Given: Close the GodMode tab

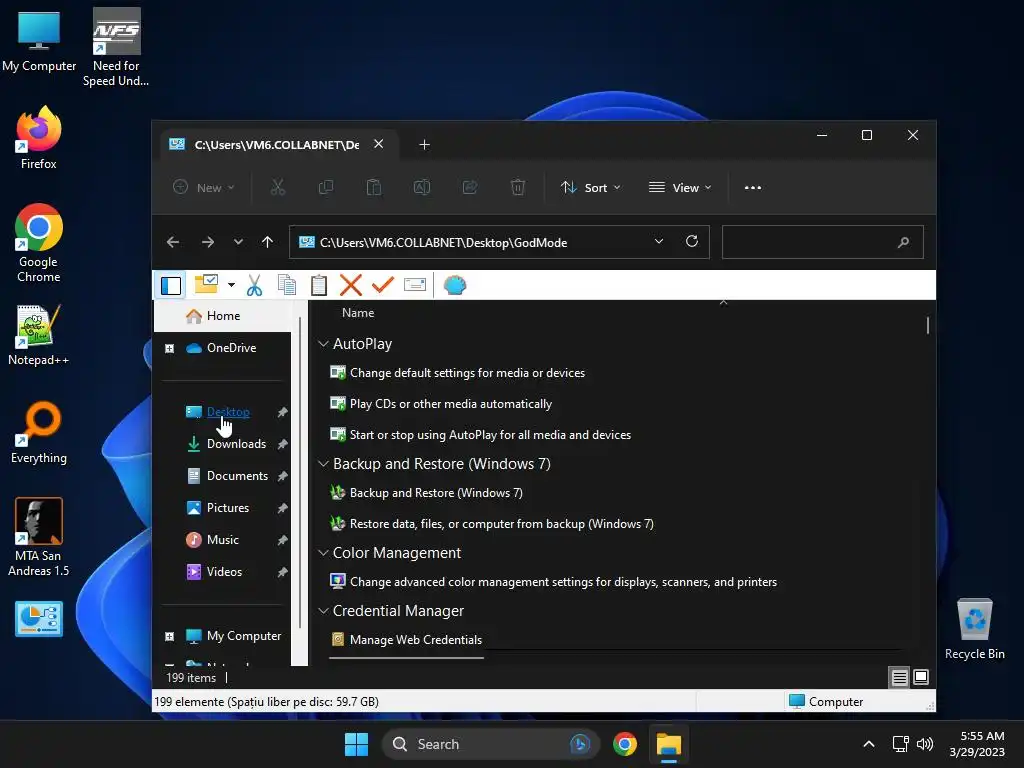Looking at the screenshot, I should [x=378, y=144].
